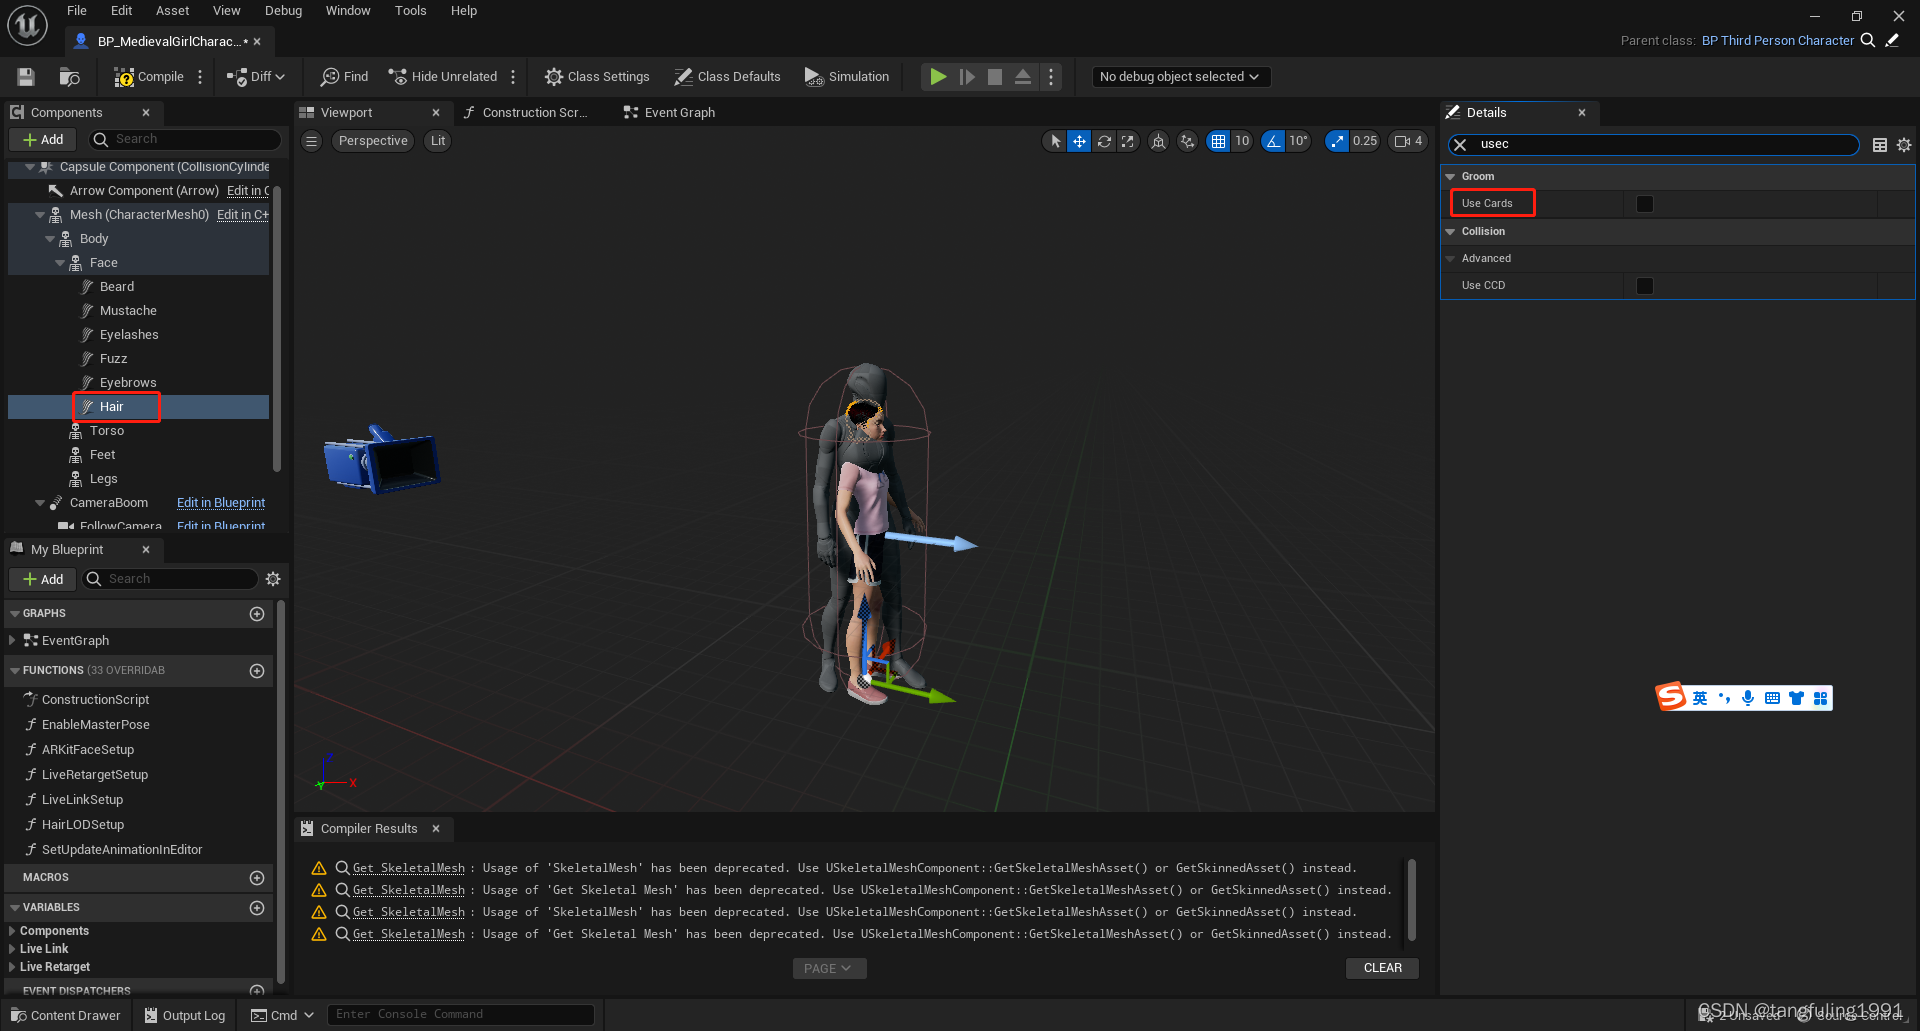Open Details panel settings gear
This screenshot has width=1920, height=1031.
coord(1904,145)
